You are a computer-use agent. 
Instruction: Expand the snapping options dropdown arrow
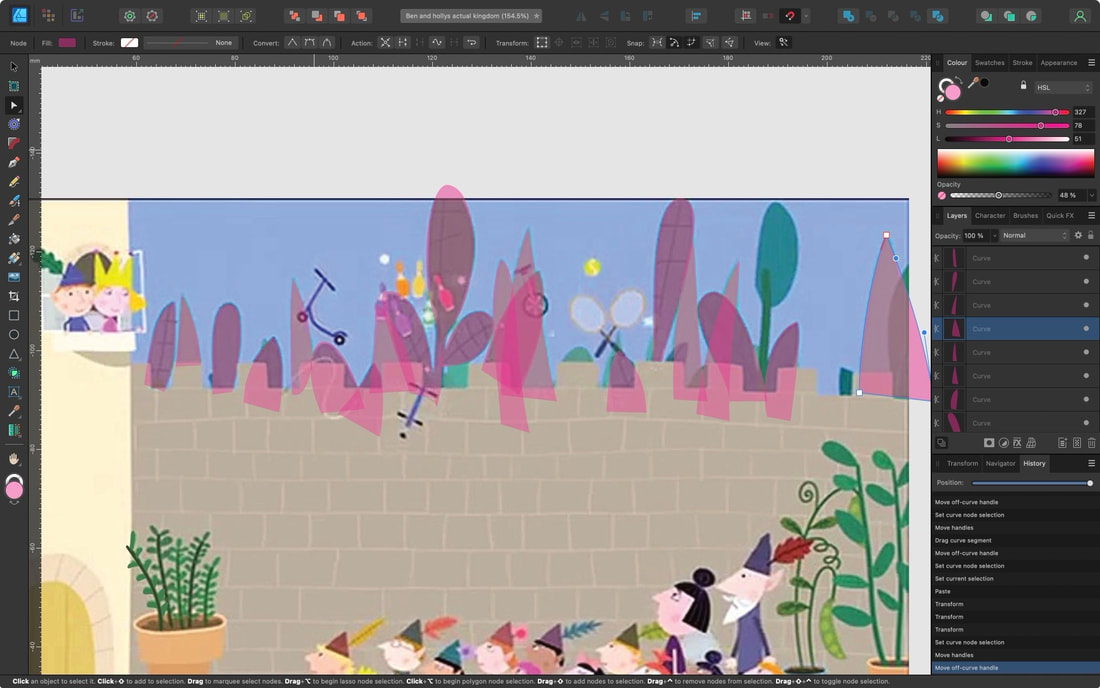pyautogui.click(x=806, y=15)
